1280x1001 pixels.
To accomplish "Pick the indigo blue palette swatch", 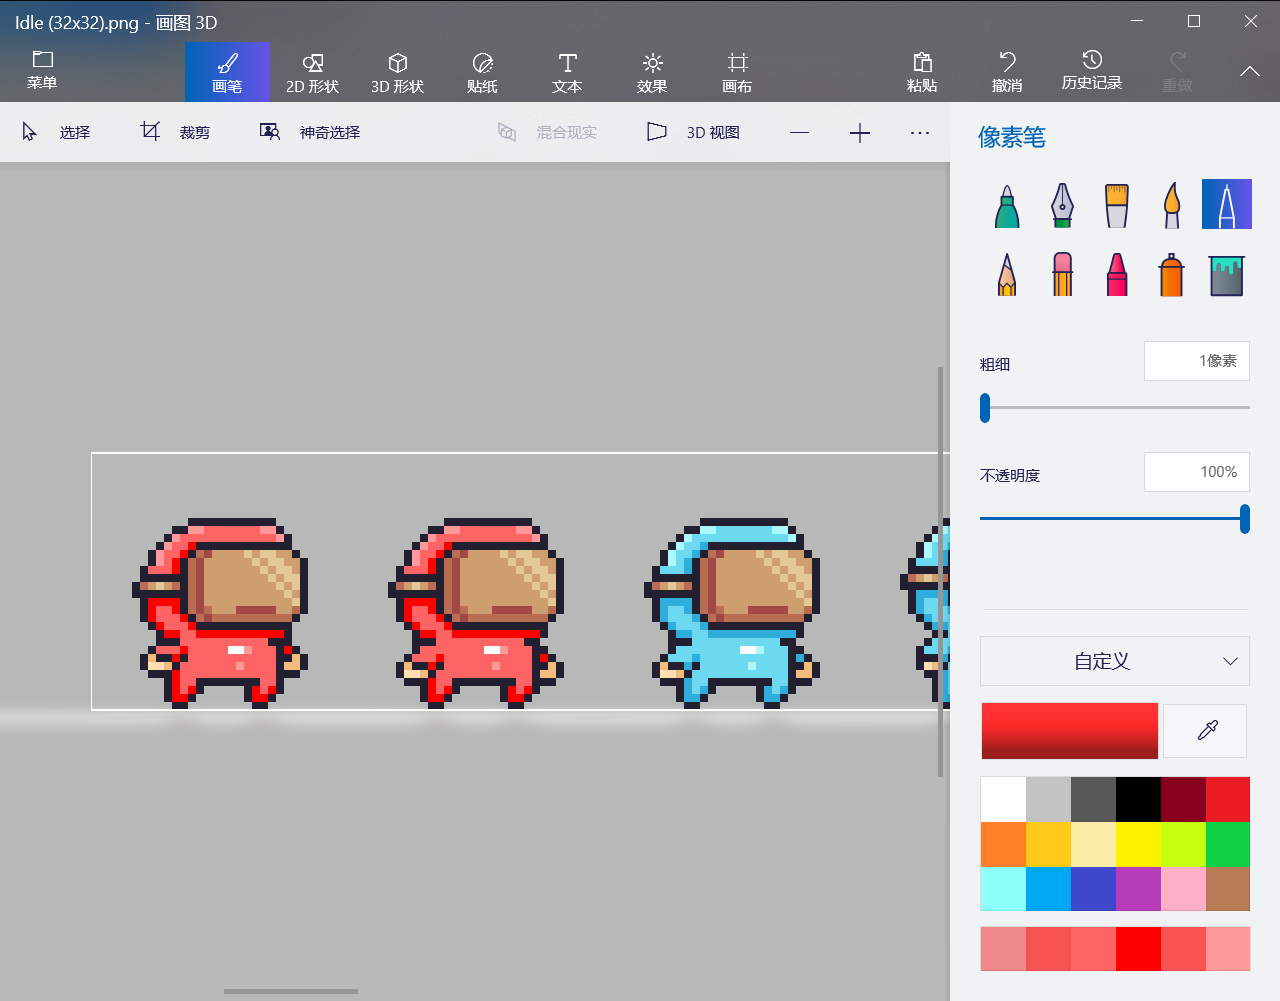I will (x=1093, y=889).
